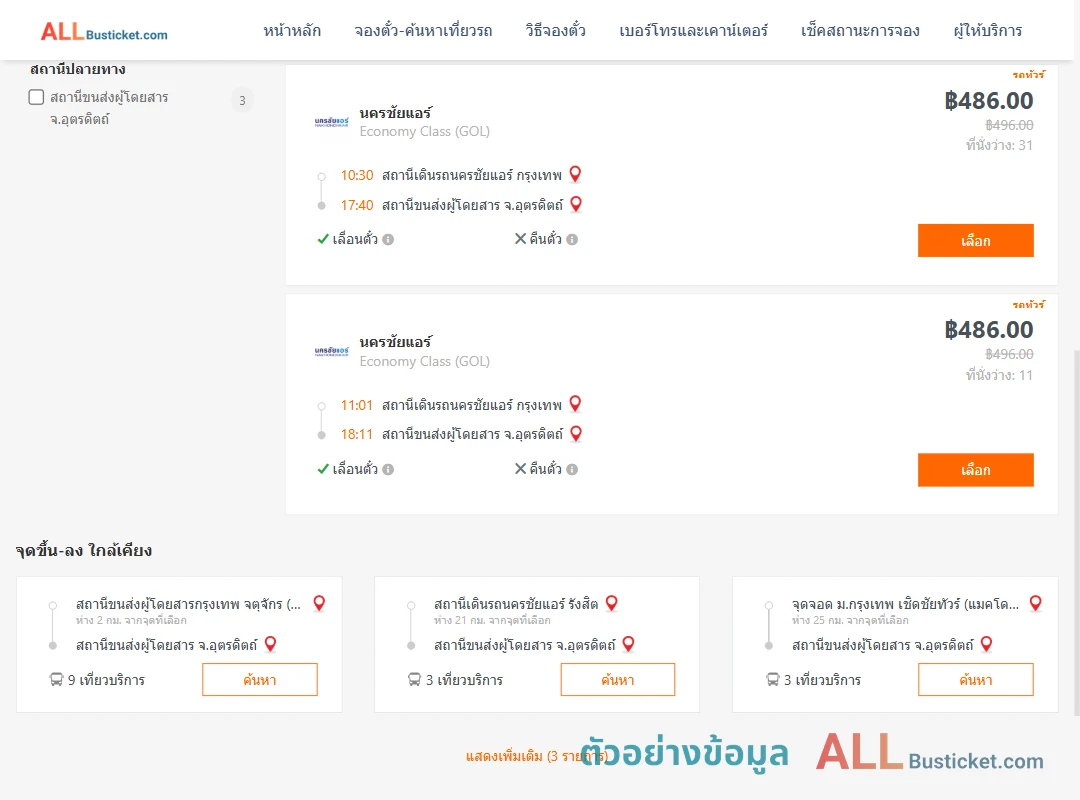The image size is (1080, 800).
Task: Click departure time 10:30
Action: (x=357, y=175)
